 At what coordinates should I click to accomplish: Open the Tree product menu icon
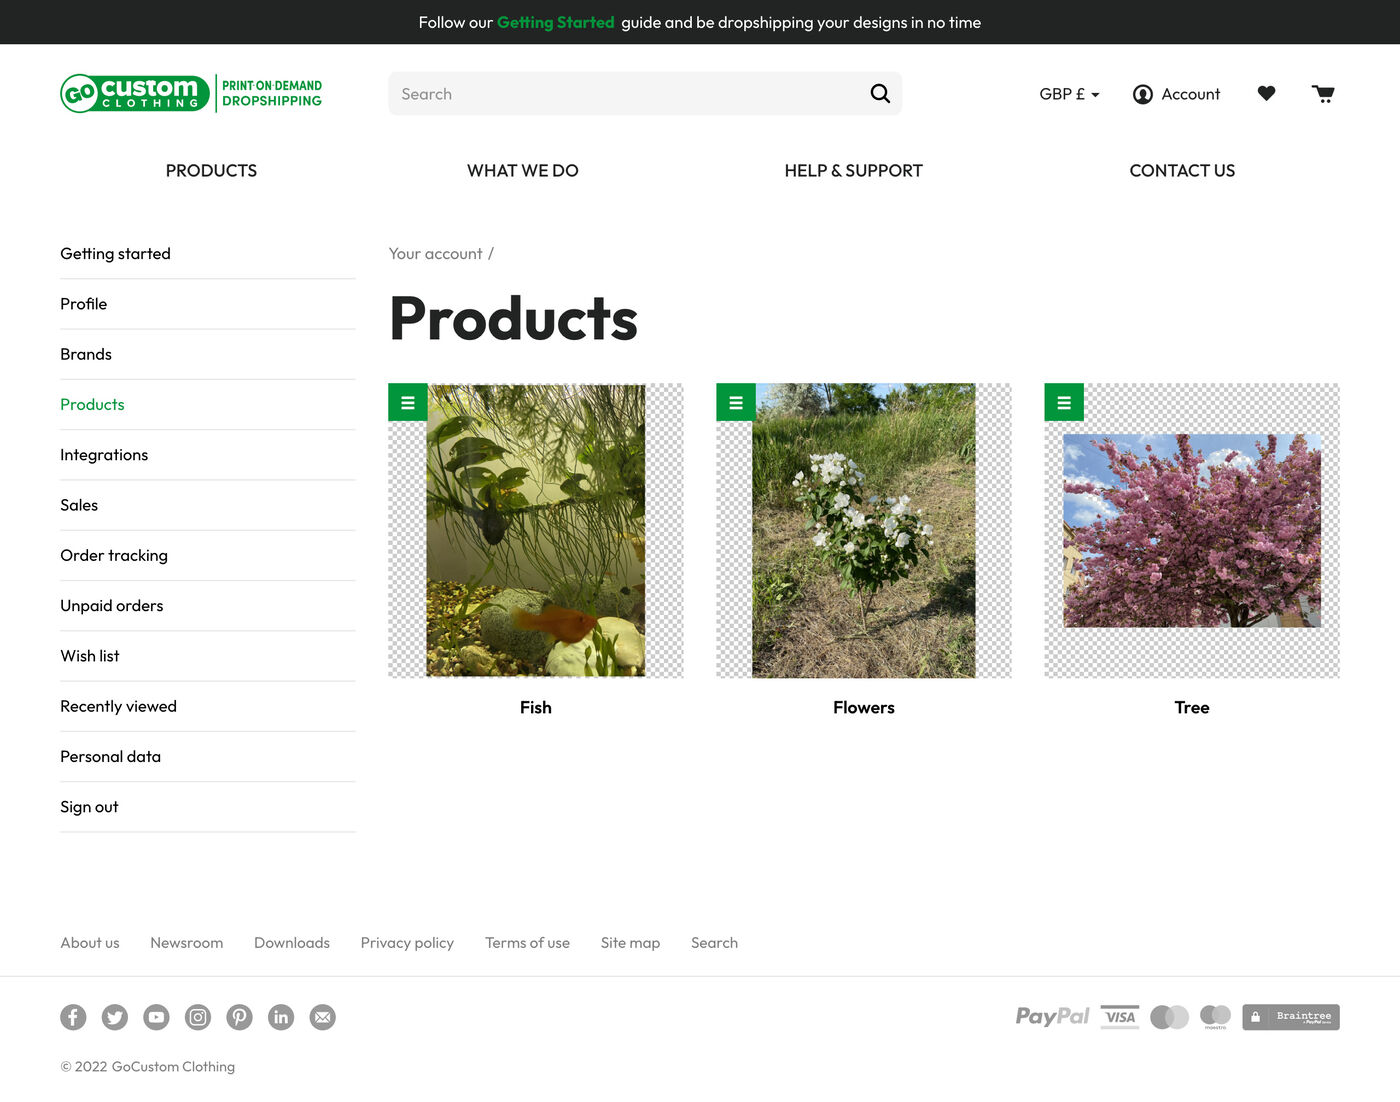coord(1064,403)
